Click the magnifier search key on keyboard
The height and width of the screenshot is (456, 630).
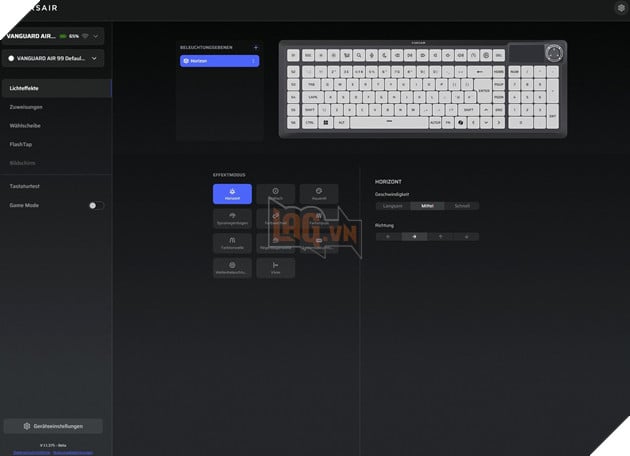(x=359, y=55)
